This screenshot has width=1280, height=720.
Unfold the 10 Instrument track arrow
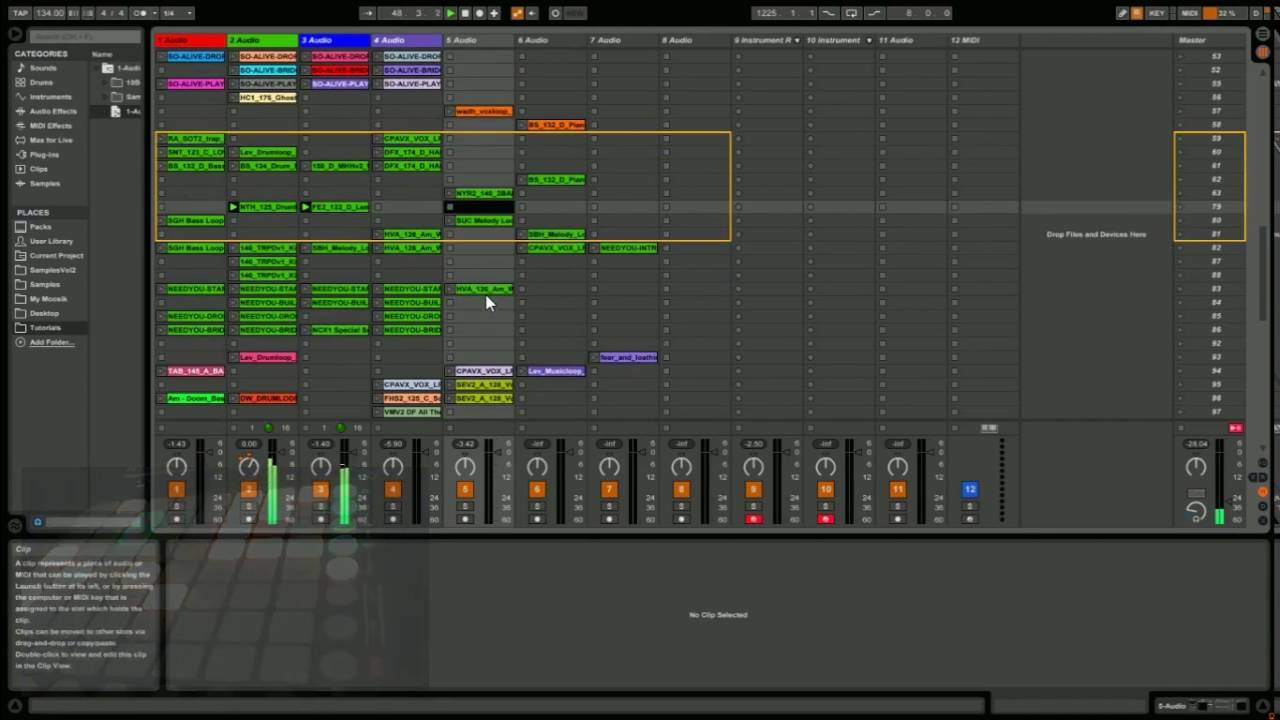869,40
